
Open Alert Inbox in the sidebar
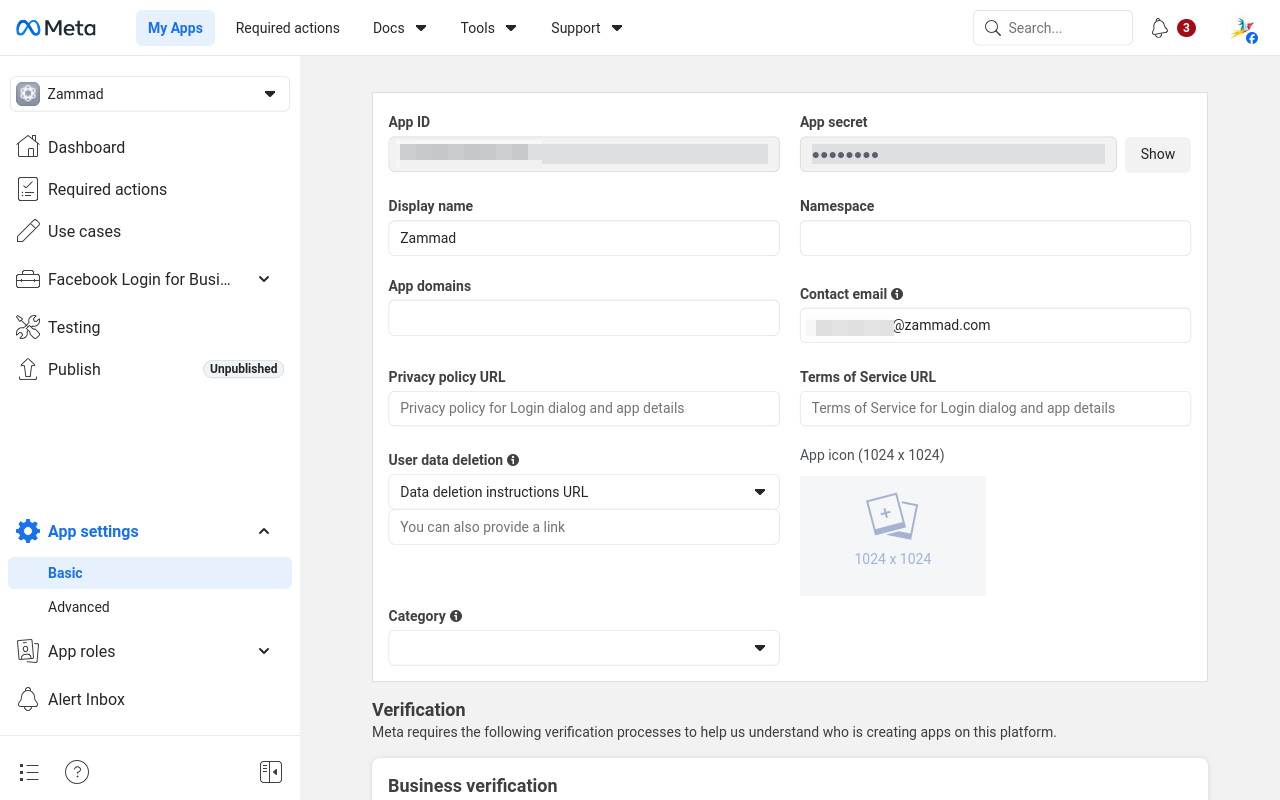150,699
